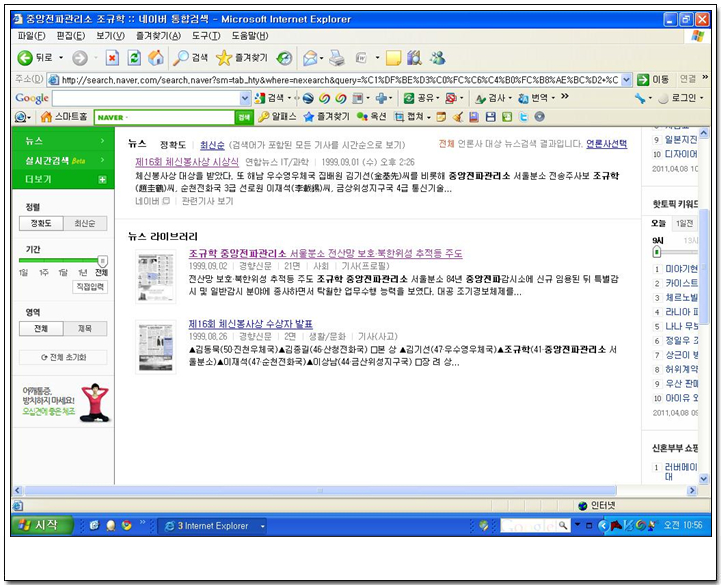
Task: Open 조규학 중앙전파관리소 서울분소 article link
Action: 326,253
